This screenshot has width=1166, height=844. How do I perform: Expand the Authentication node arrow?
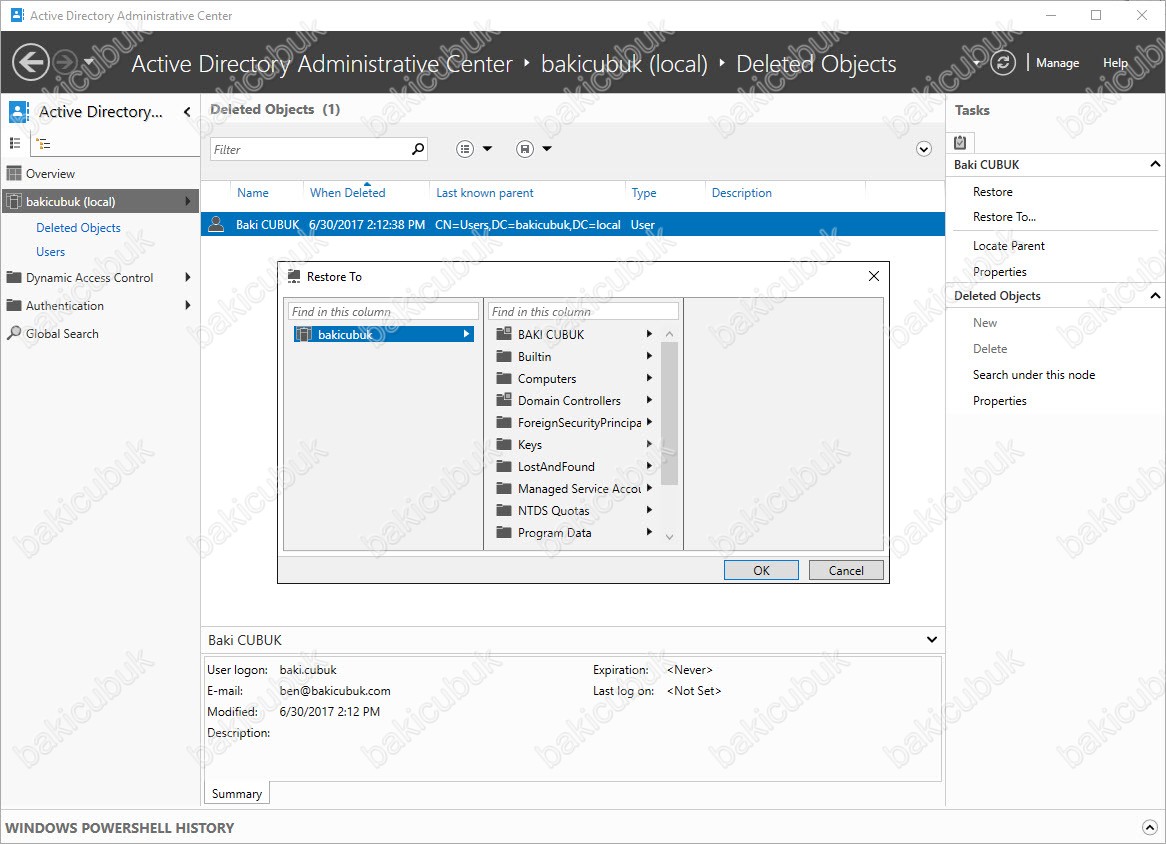point(187,305)
